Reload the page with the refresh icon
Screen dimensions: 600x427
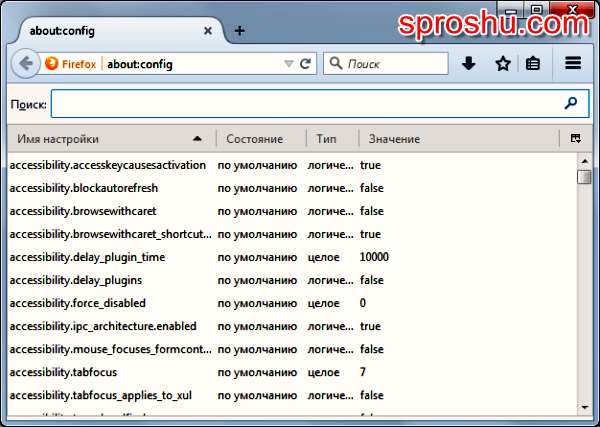[x=306, y=63]
